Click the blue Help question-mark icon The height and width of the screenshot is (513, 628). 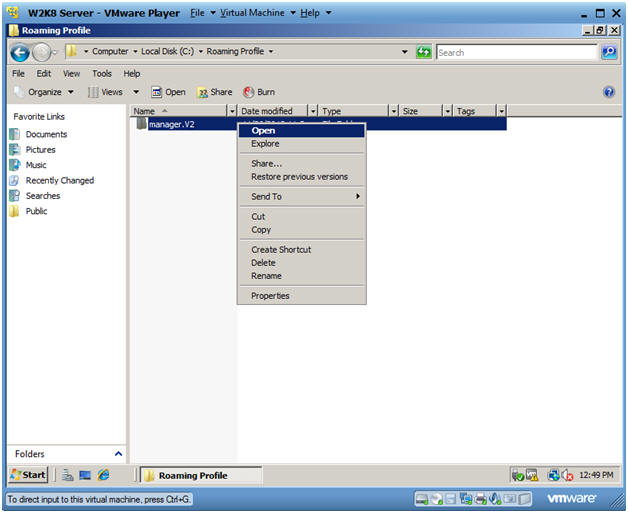click(609, 93)
